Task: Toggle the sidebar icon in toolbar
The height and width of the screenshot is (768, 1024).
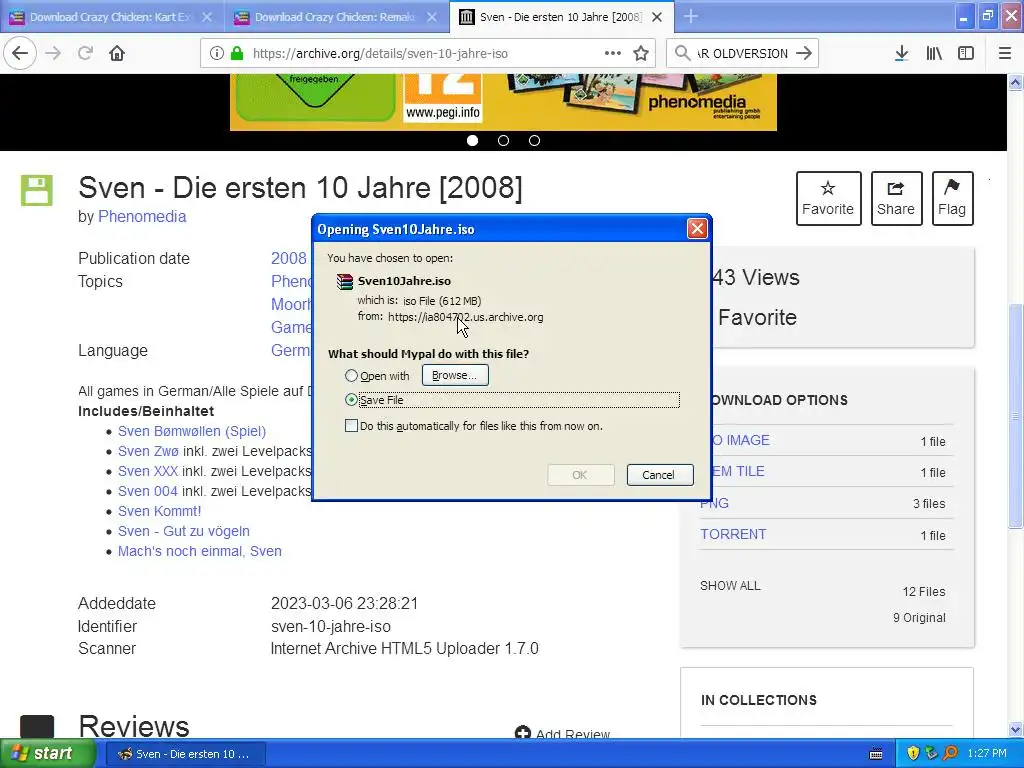Action: click(x=966, y=53)
